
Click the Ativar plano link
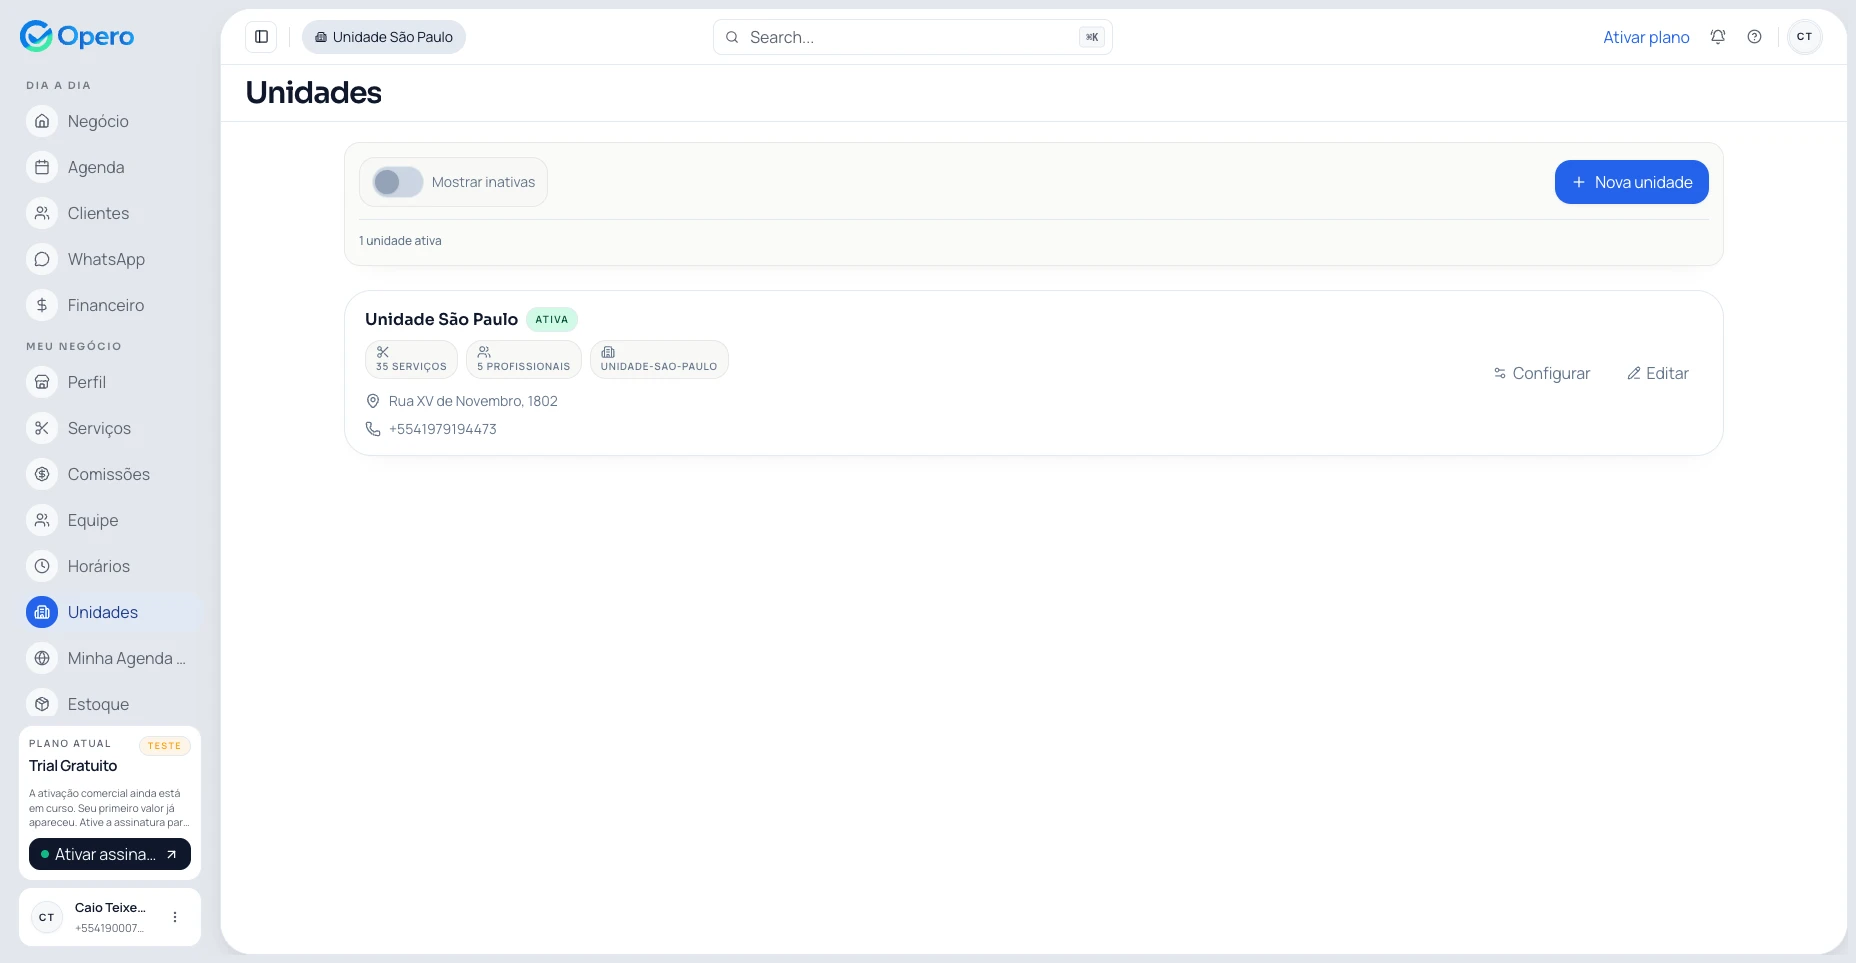(x=1646, y=37)
